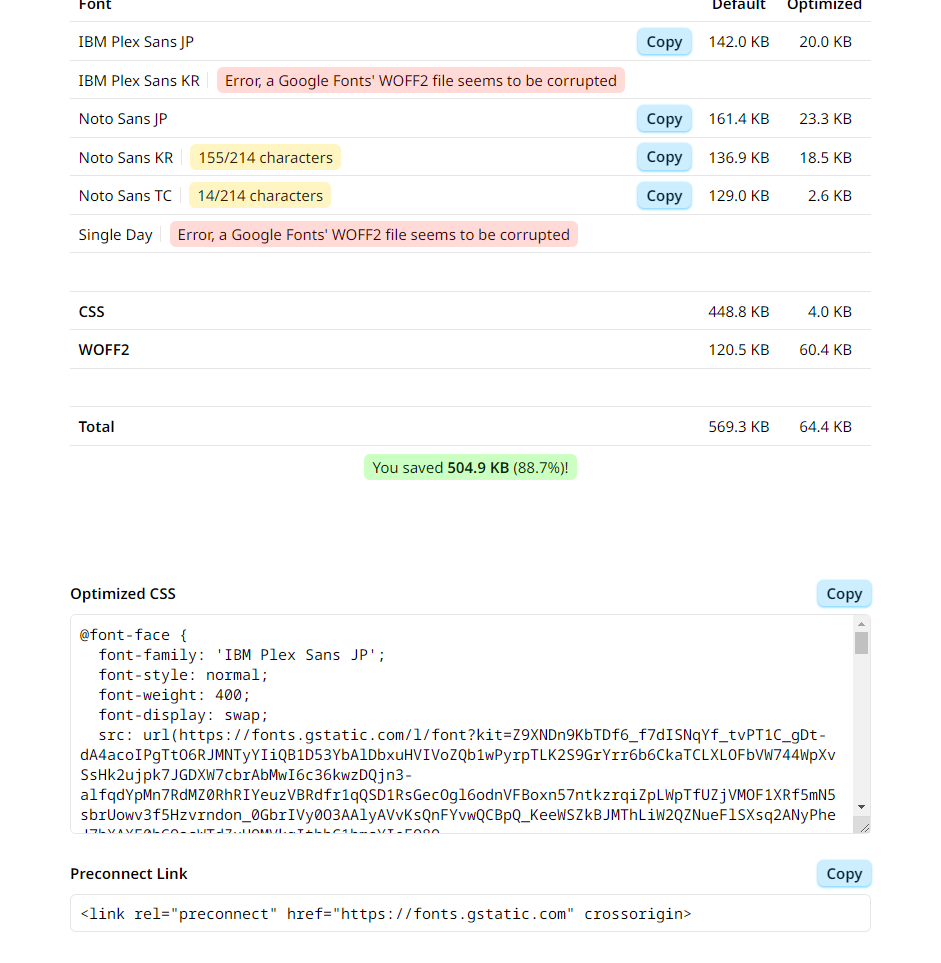Screen dimensions: 941x963
Task: Click the CSS text area scrollbar down arrow
Action: 861,807
